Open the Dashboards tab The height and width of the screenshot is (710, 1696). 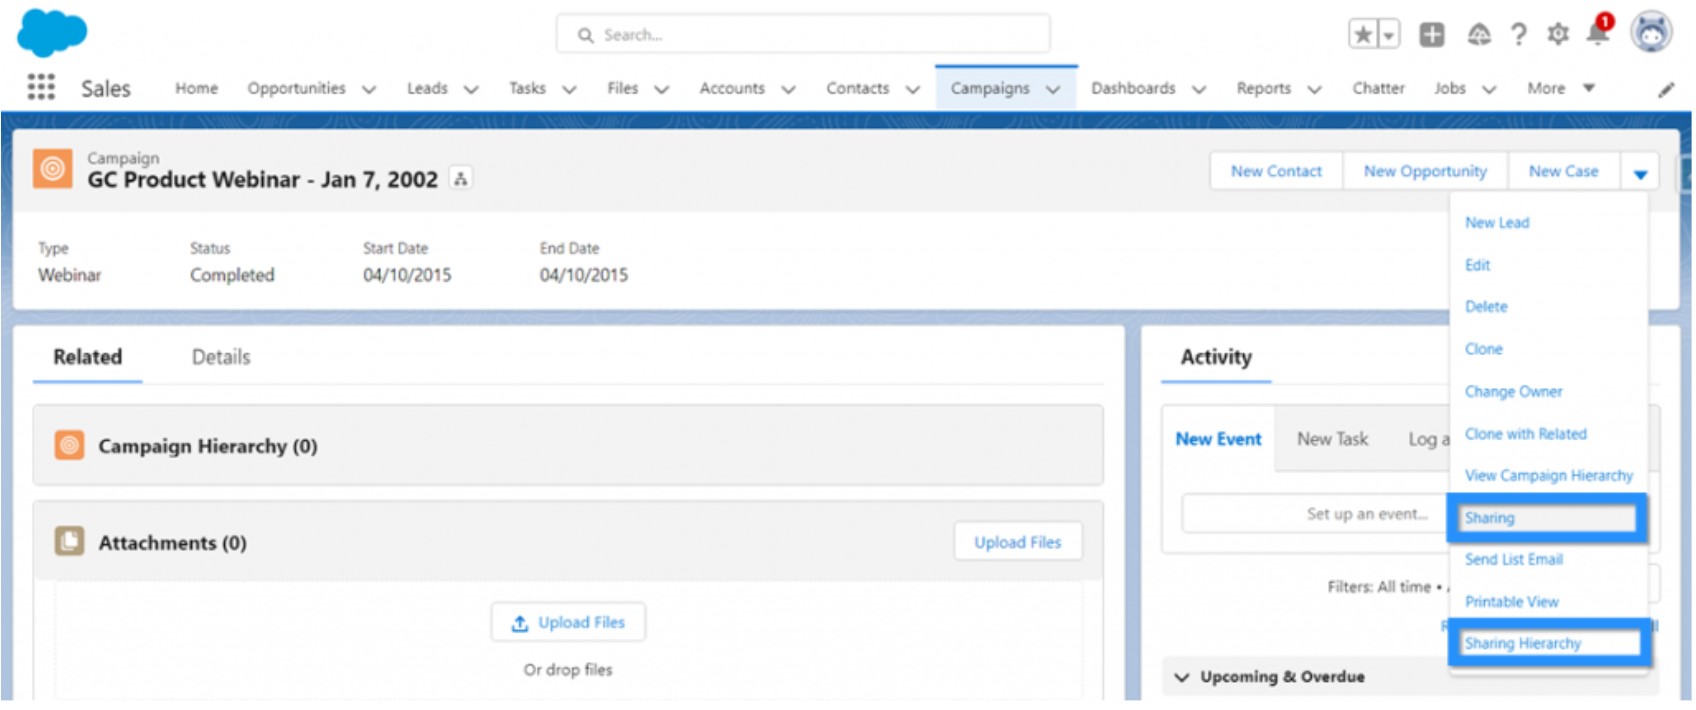point(1133,88)
